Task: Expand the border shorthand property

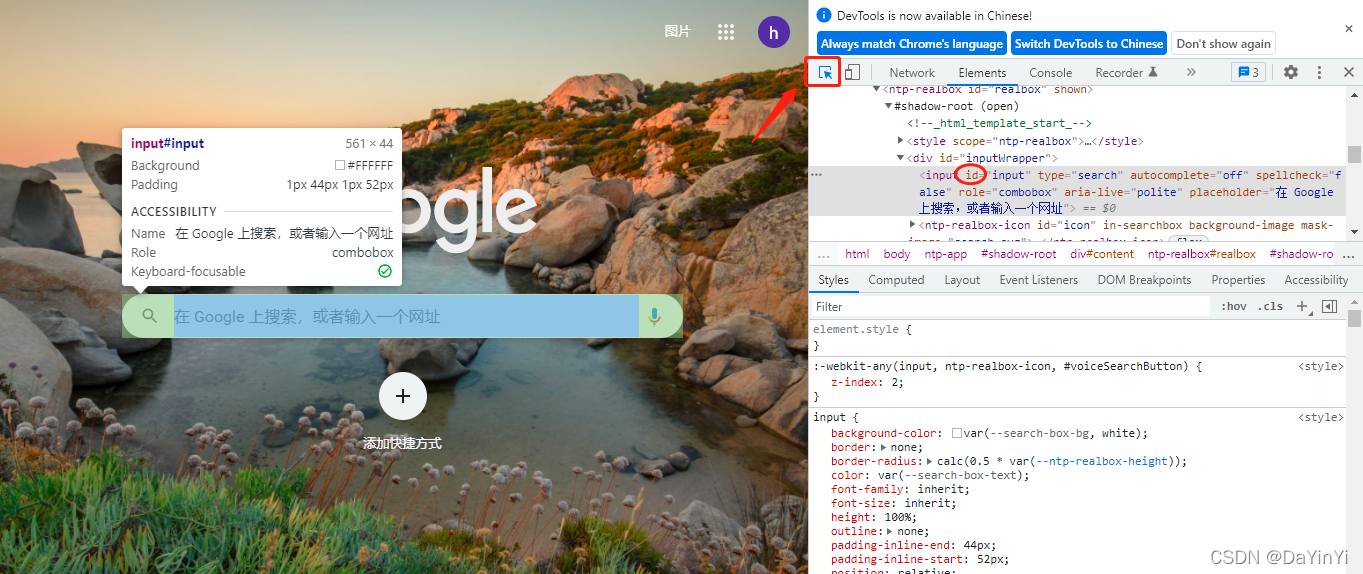Action: click(884, 447)
